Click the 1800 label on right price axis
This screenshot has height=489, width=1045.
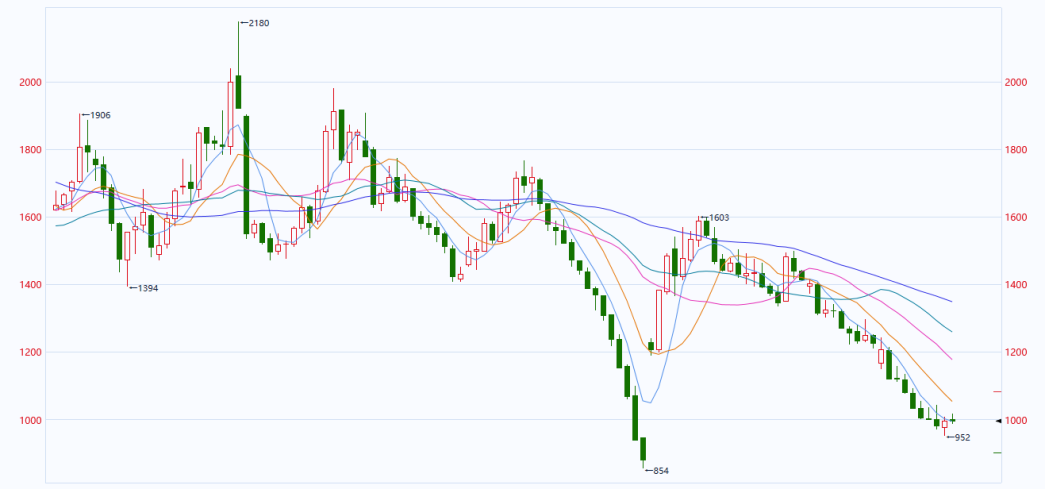(x=1015, y=150)
